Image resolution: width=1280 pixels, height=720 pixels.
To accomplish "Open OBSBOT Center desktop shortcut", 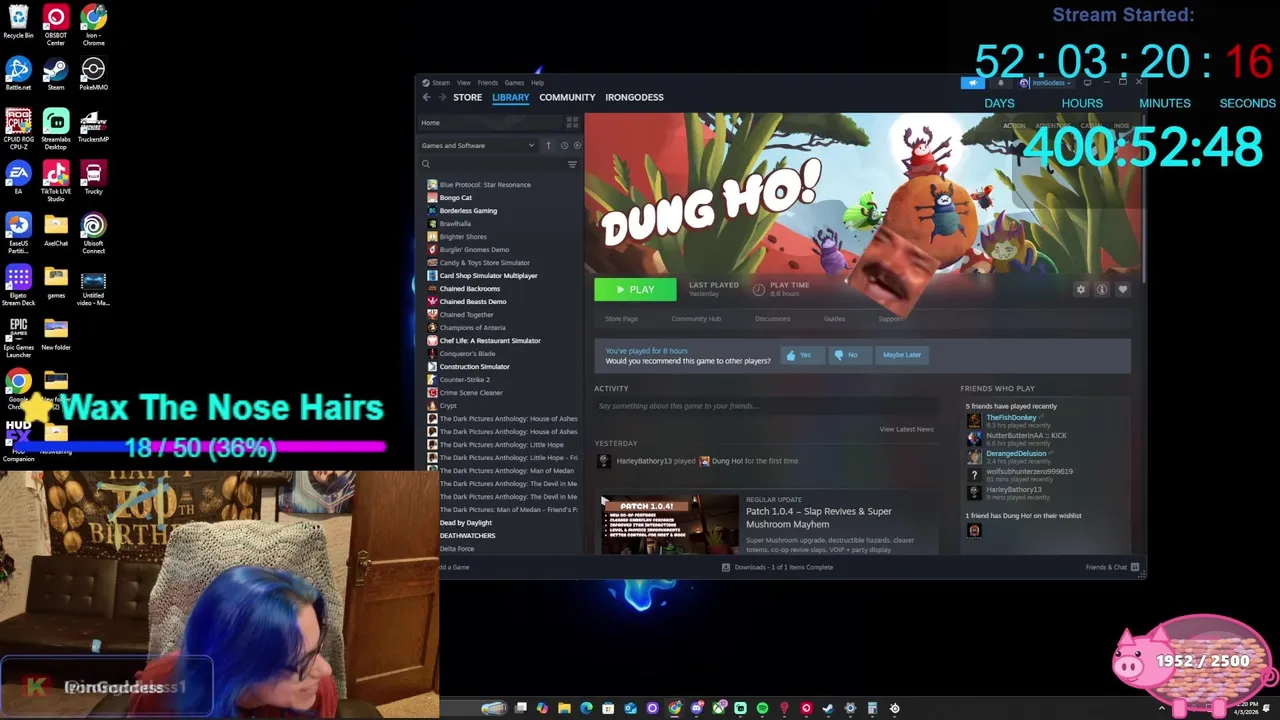I will [x=56, y=25].
